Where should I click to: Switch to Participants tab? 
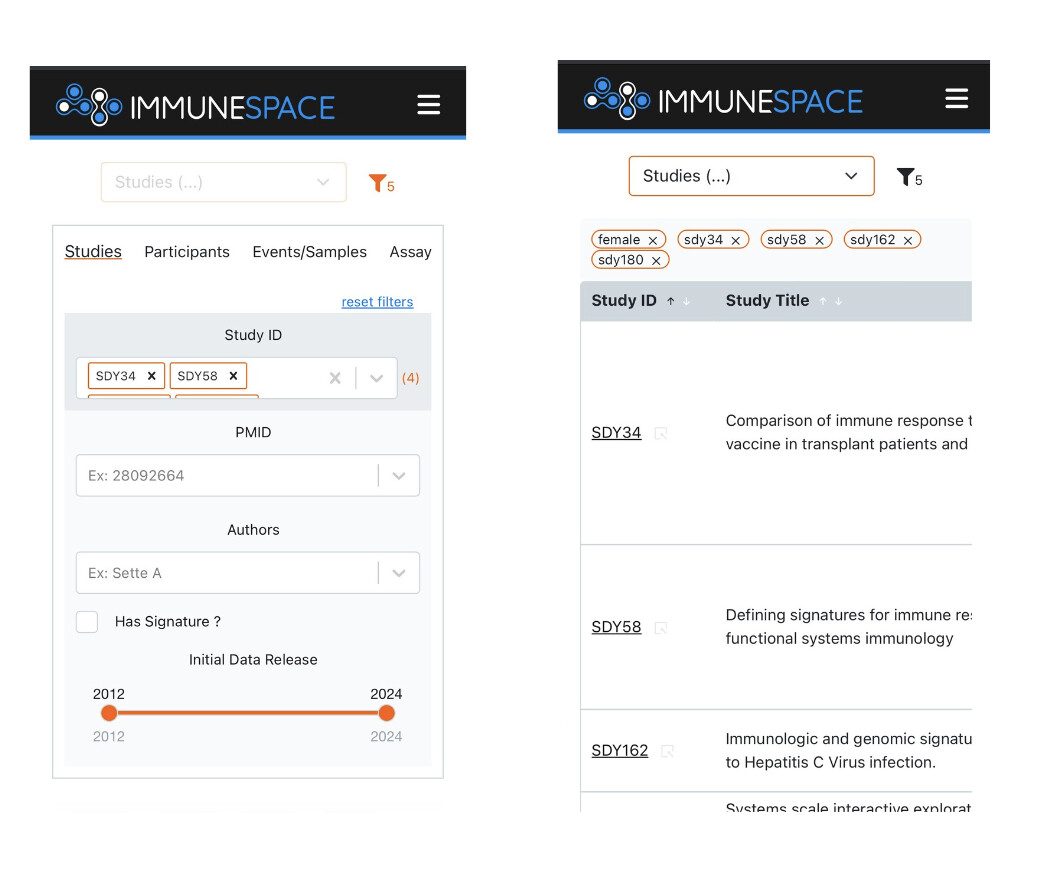click(187, 252)
